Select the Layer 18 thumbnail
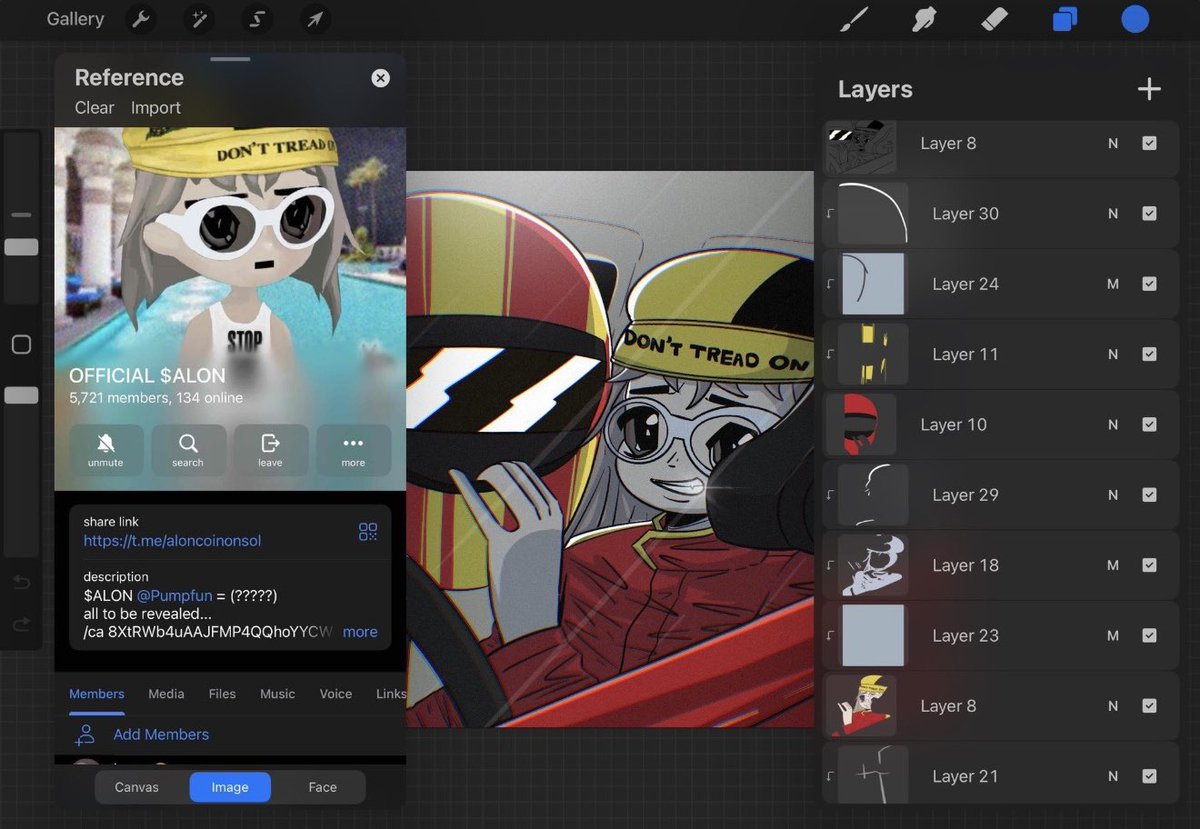1200x829 pixels. (x=872, y=565)
